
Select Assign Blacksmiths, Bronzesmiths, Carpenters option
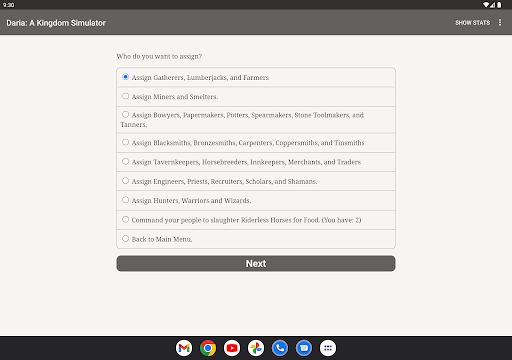(x=256, y=143)
